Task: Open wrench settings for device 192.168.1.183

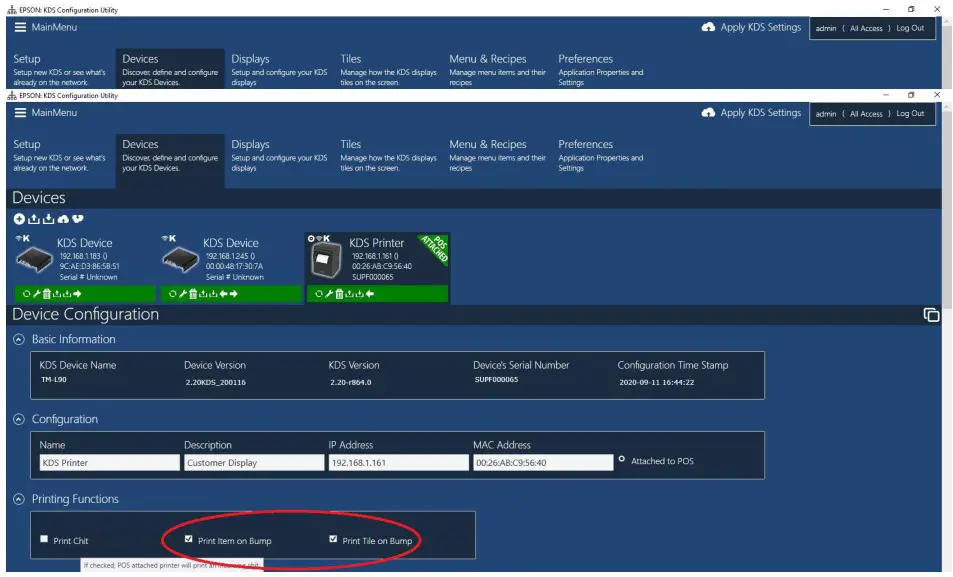Action: point(36,294)
